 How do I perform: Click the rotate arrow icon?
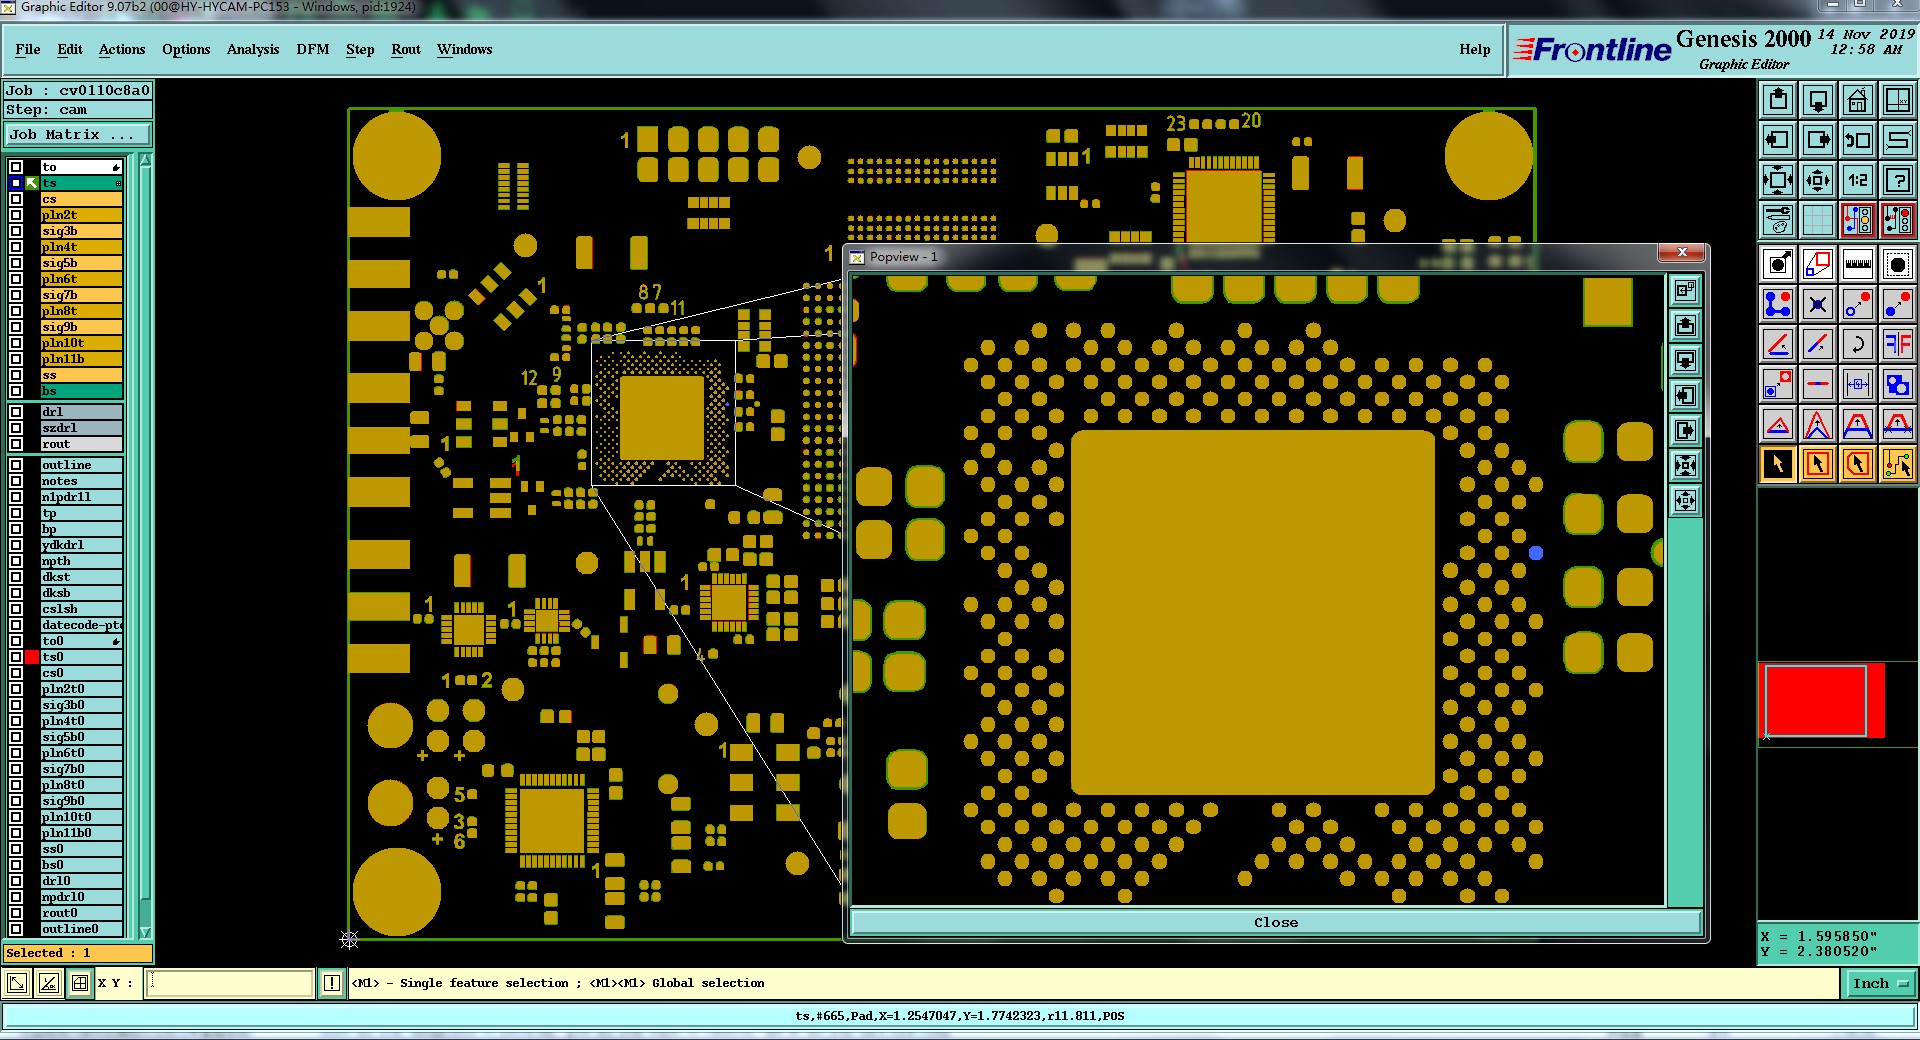(1858, 344)
